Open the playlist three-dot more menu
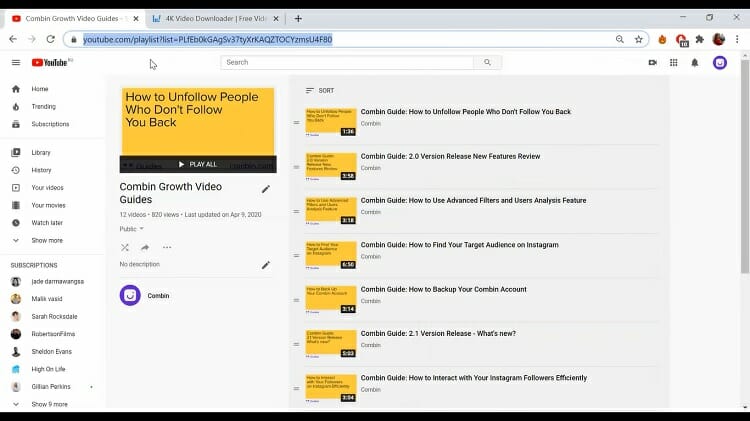The width and height of the screenshot is (750, 421). pos(166,247)
